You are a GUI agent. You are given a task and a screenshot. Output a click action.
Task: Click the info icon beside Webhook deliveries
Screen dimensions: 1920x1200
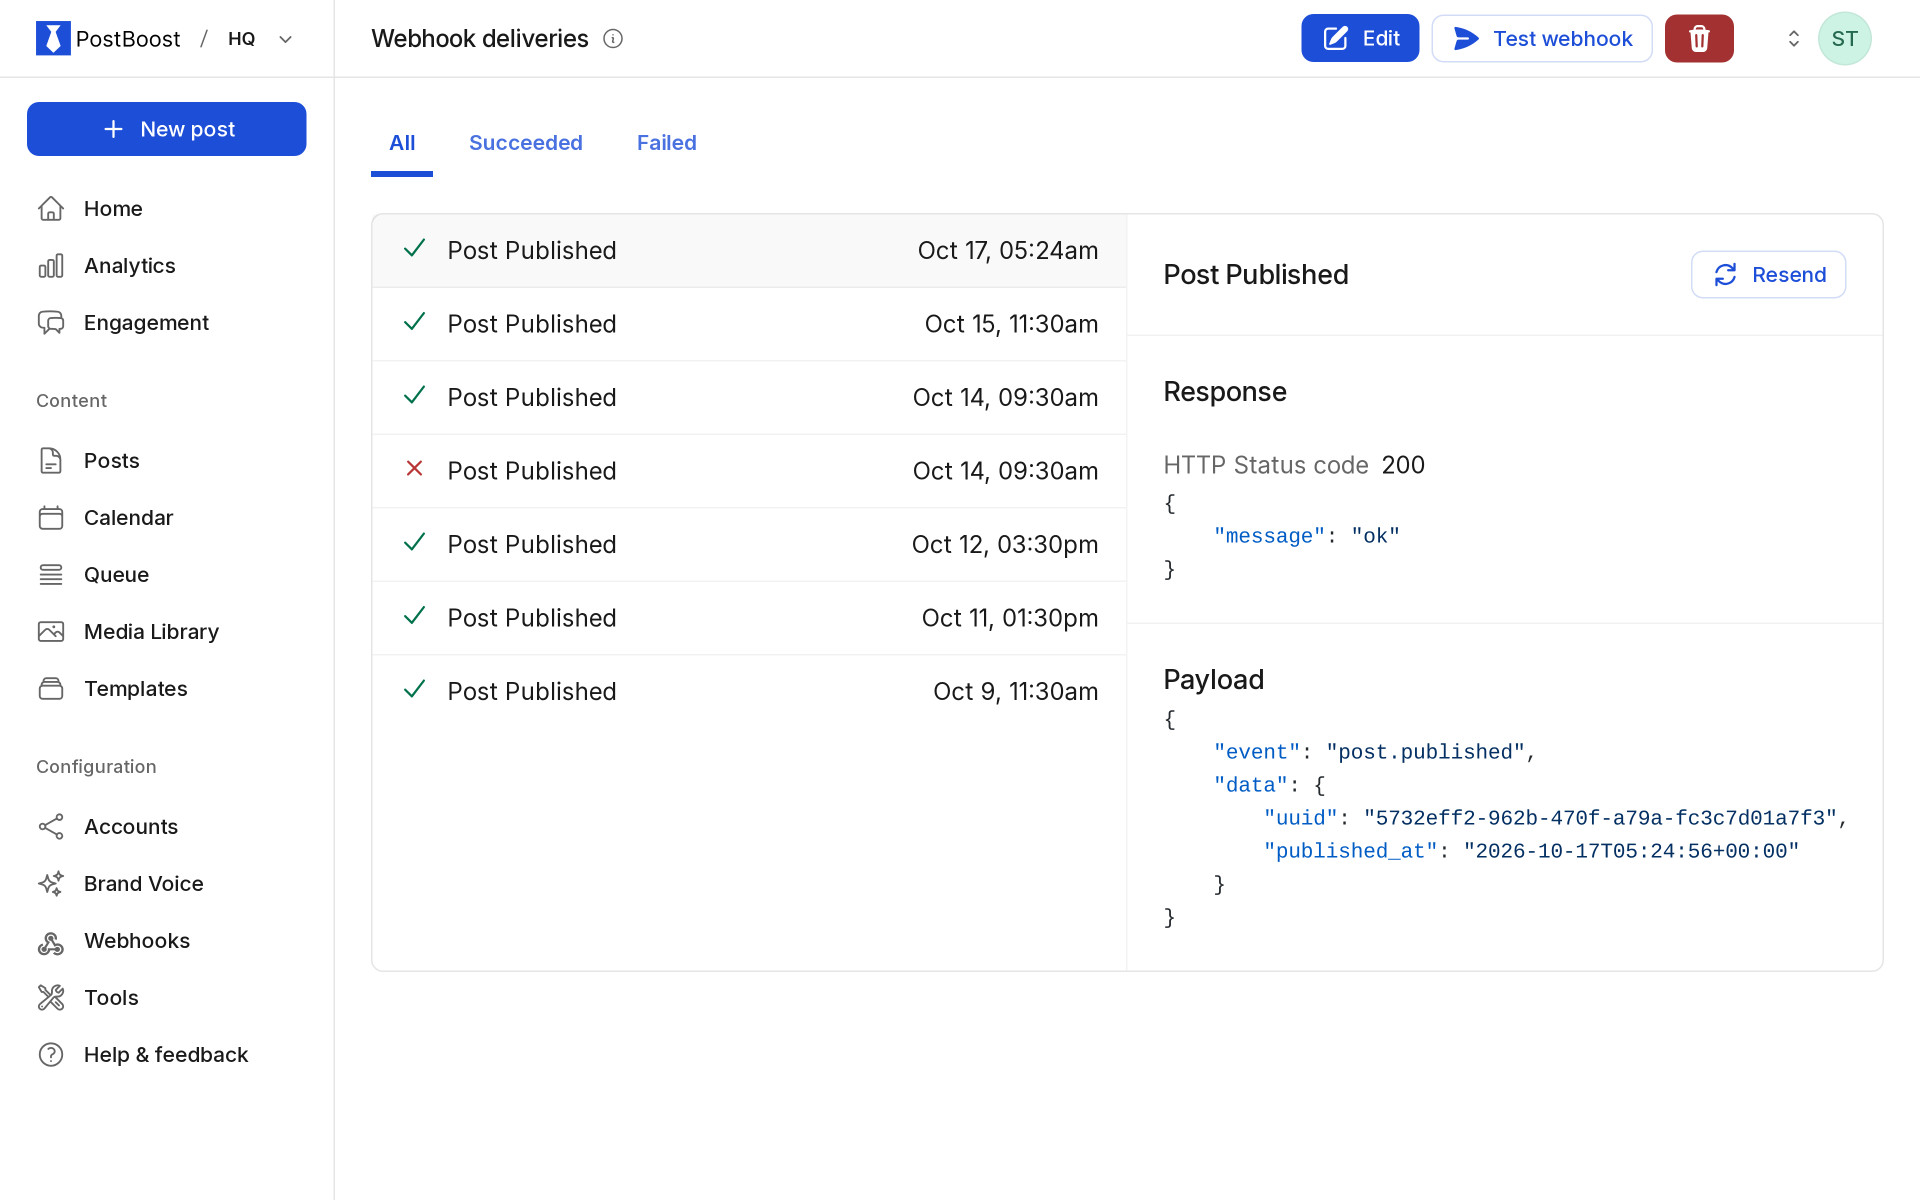pos(613,39)
